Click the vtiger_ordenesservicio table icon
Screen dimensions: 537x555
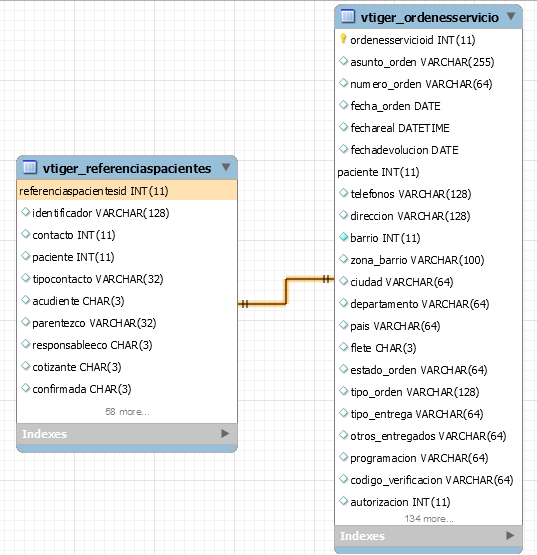tap(348, 16)
